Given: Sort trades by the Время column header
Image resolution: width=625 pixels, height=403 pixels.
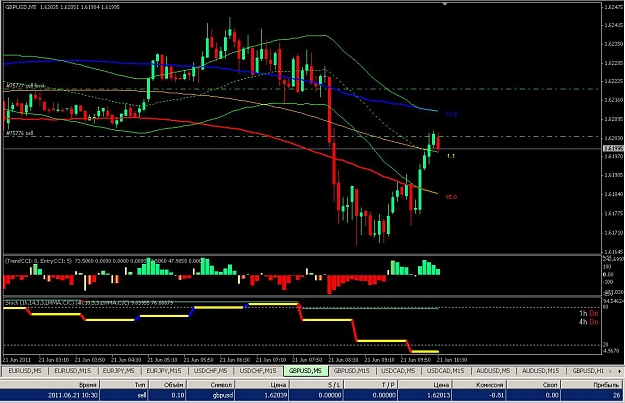Looking at the screenshot, I should [50, 385].
